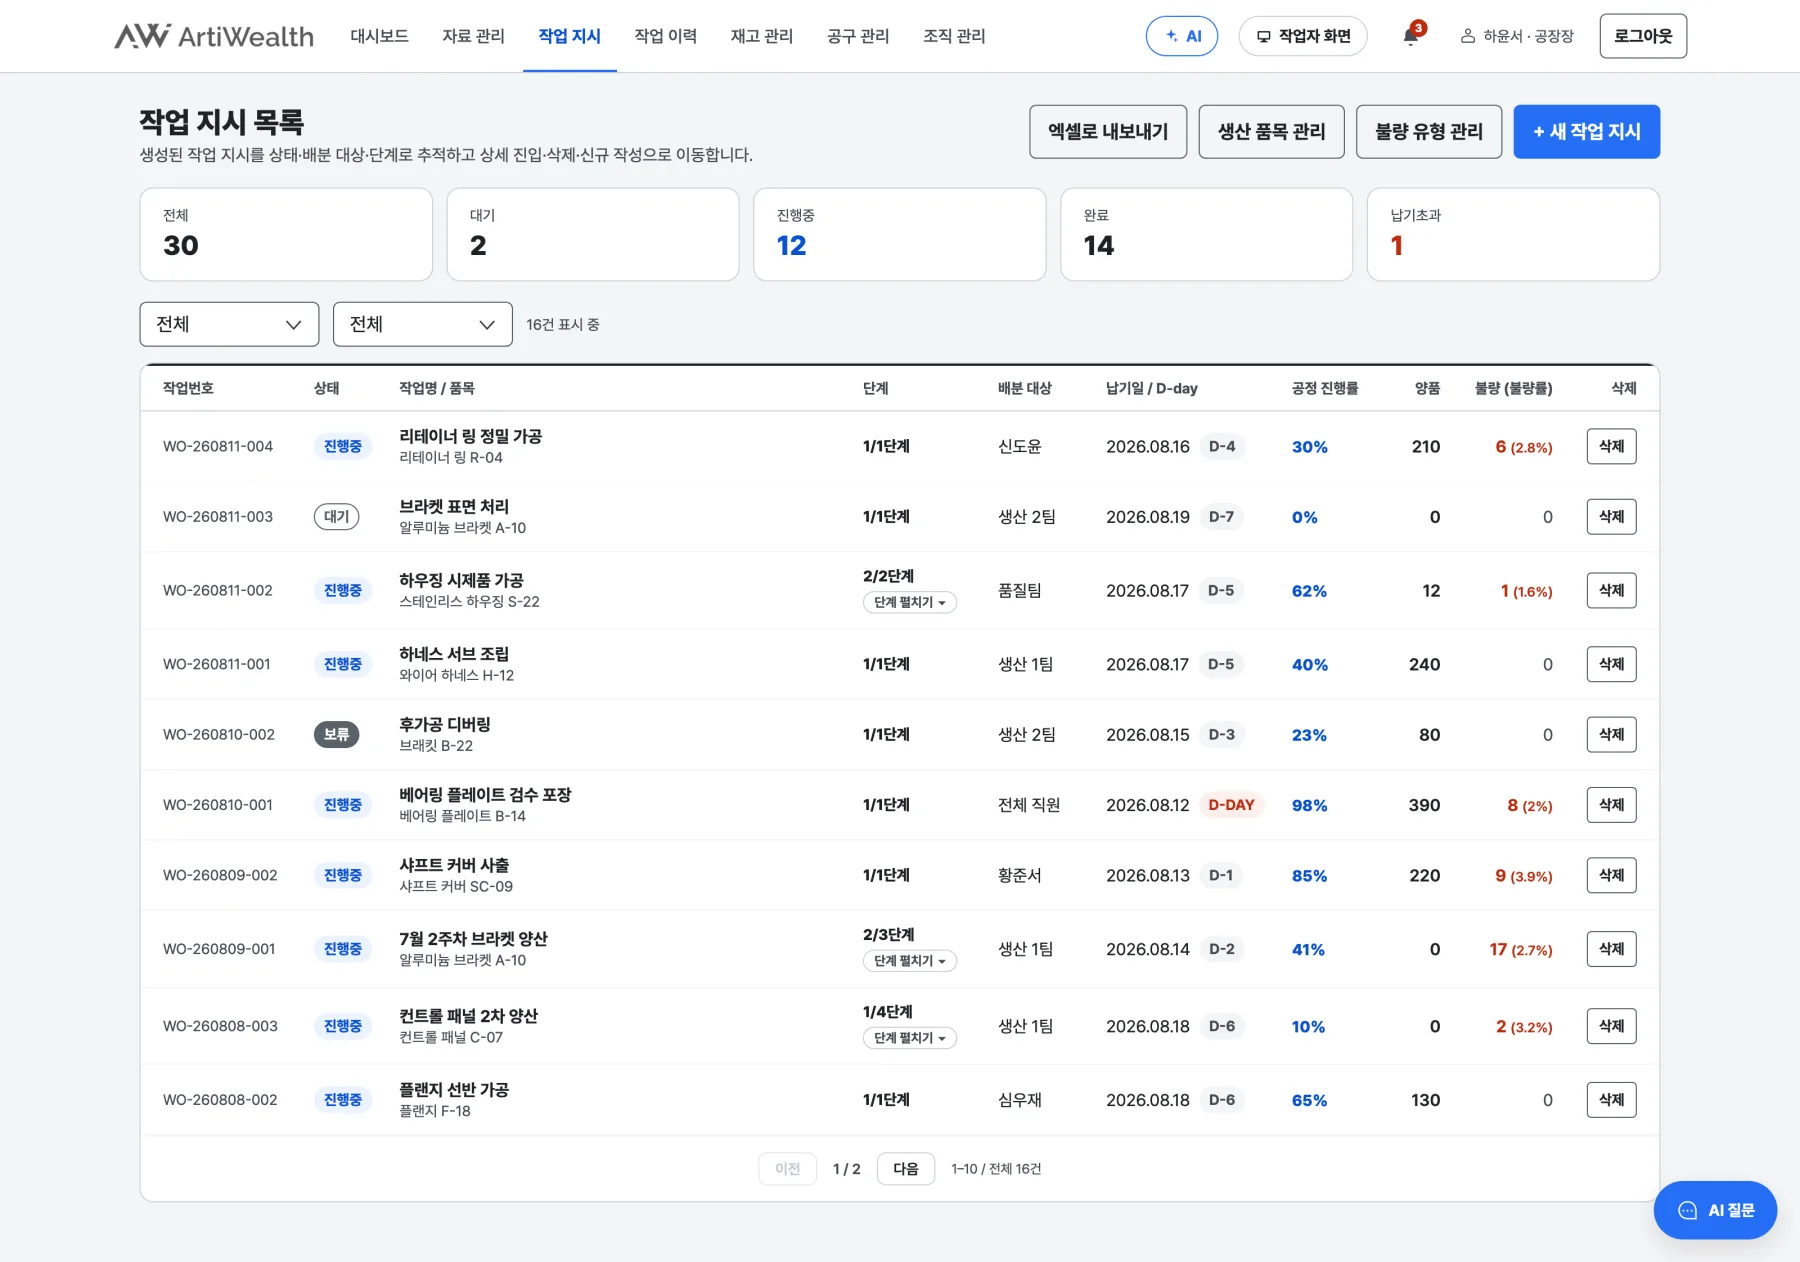Click the 공정 진행률 column header

1324,388
